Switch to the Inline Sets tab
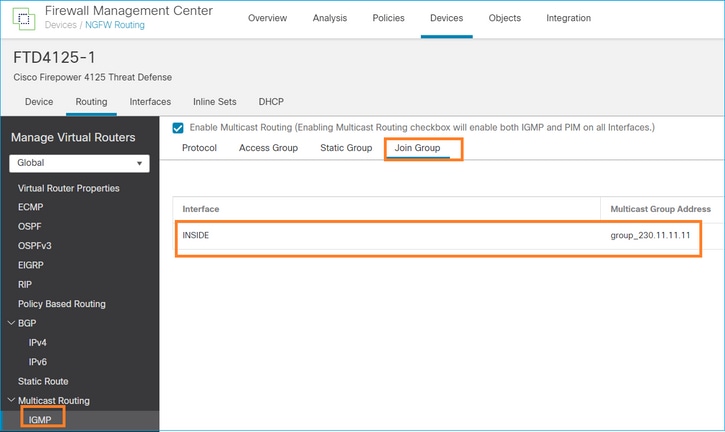The image size is (725, 432). (215, 102)
